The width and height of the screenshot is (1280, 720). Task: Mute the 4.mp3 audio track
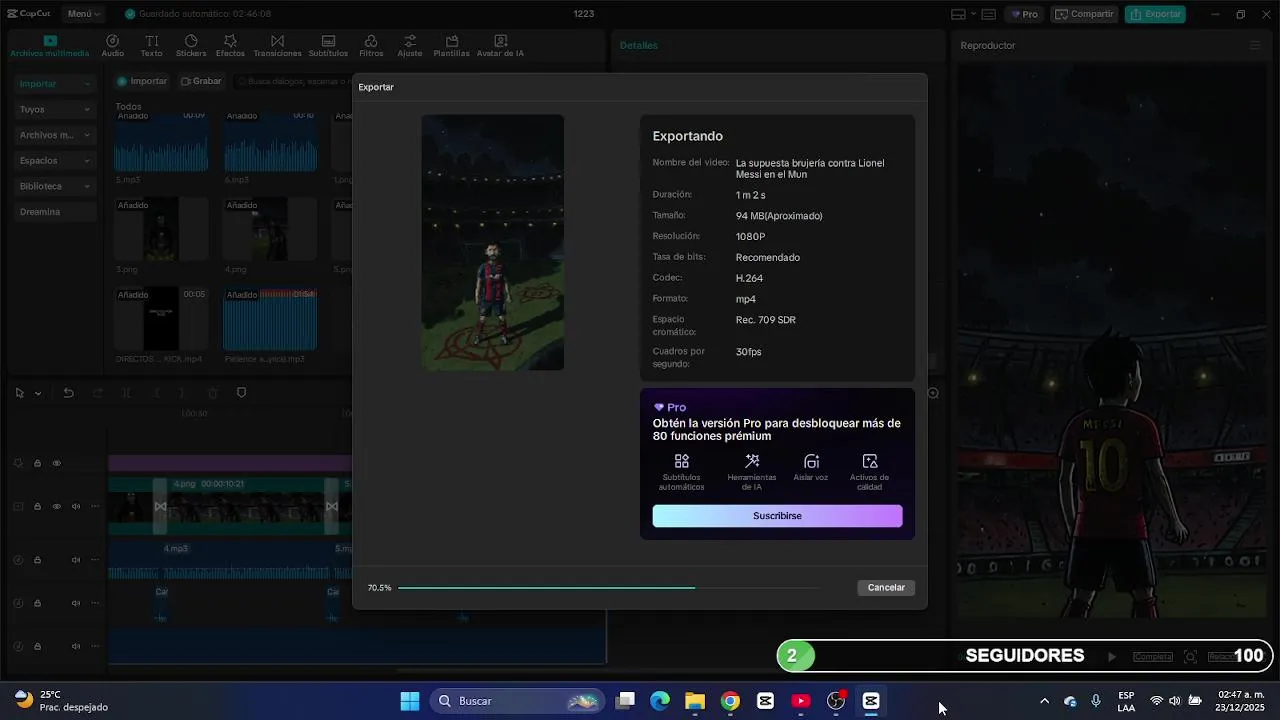[x=75, y=560]
